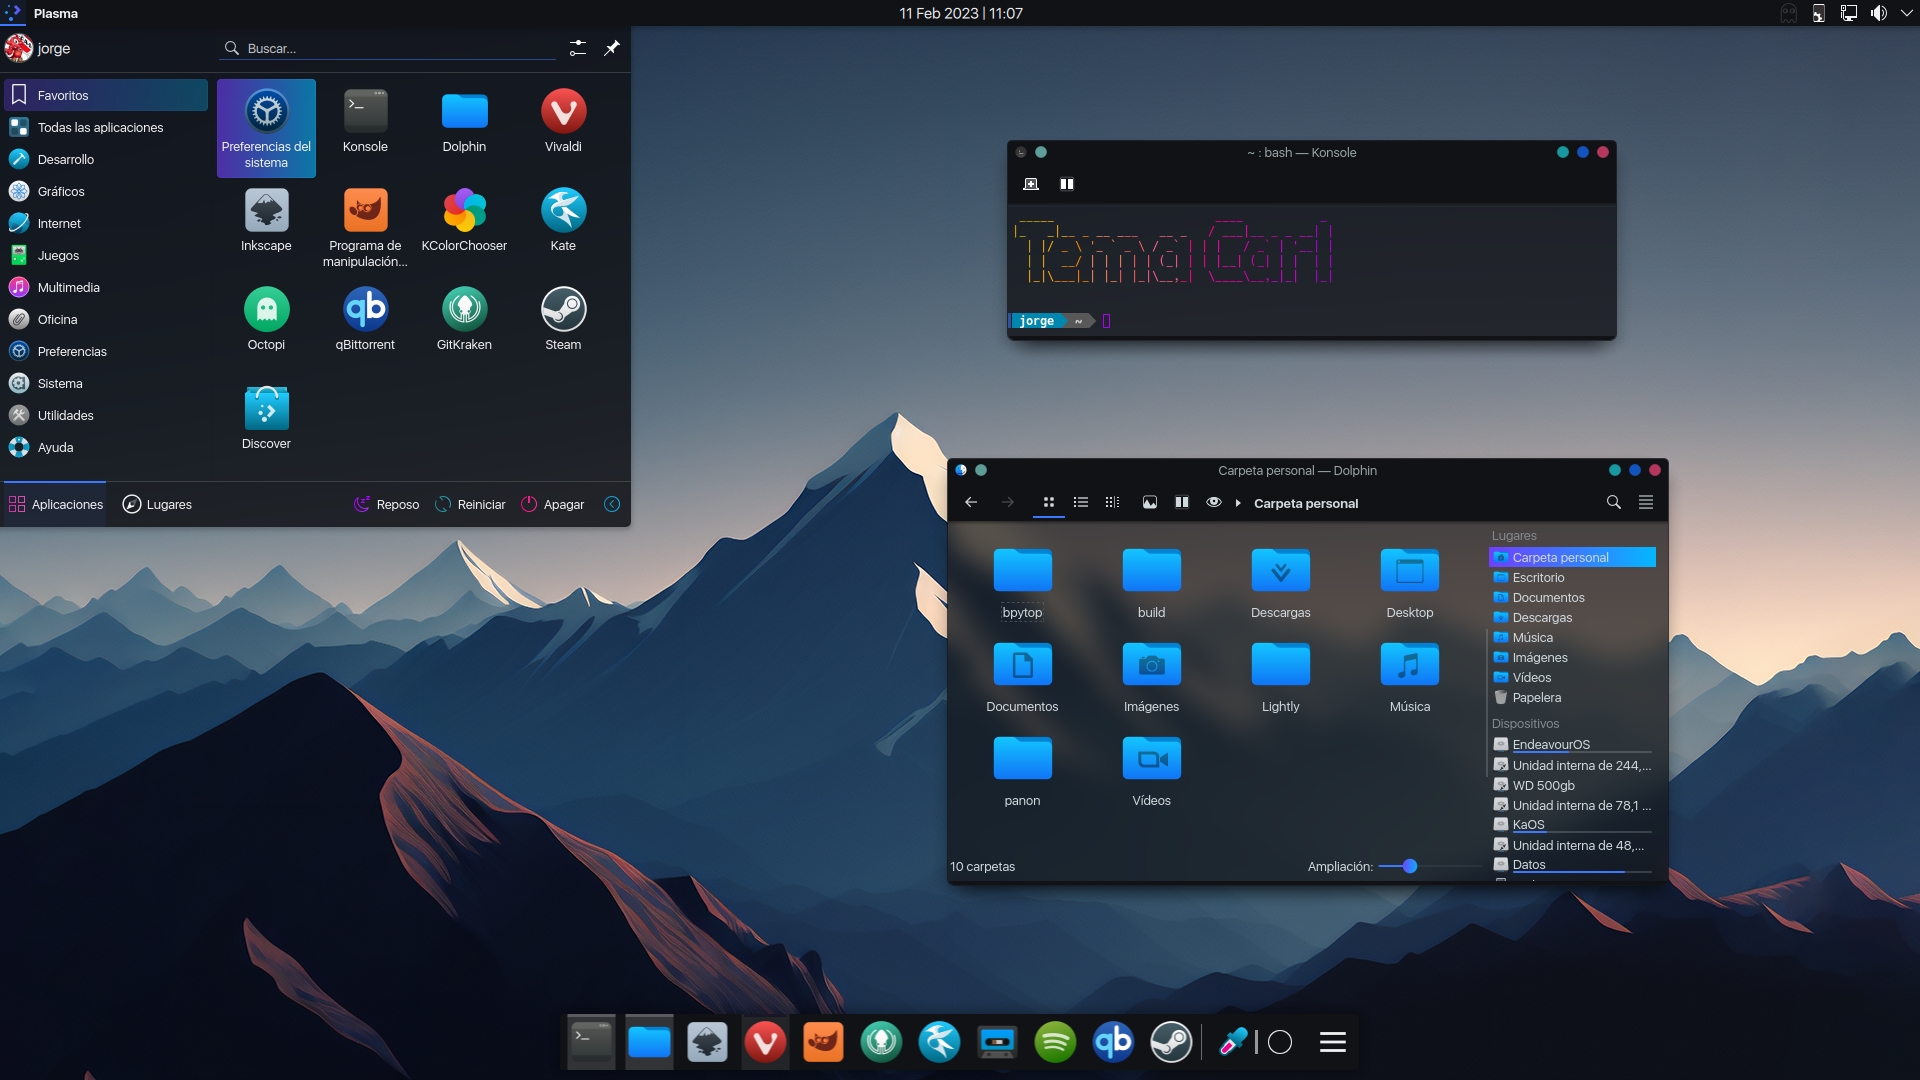Show hidden files with the eye toggle
Image resolution: width=1920 pixels, height=1080 pixels.
click(1213, 503)
